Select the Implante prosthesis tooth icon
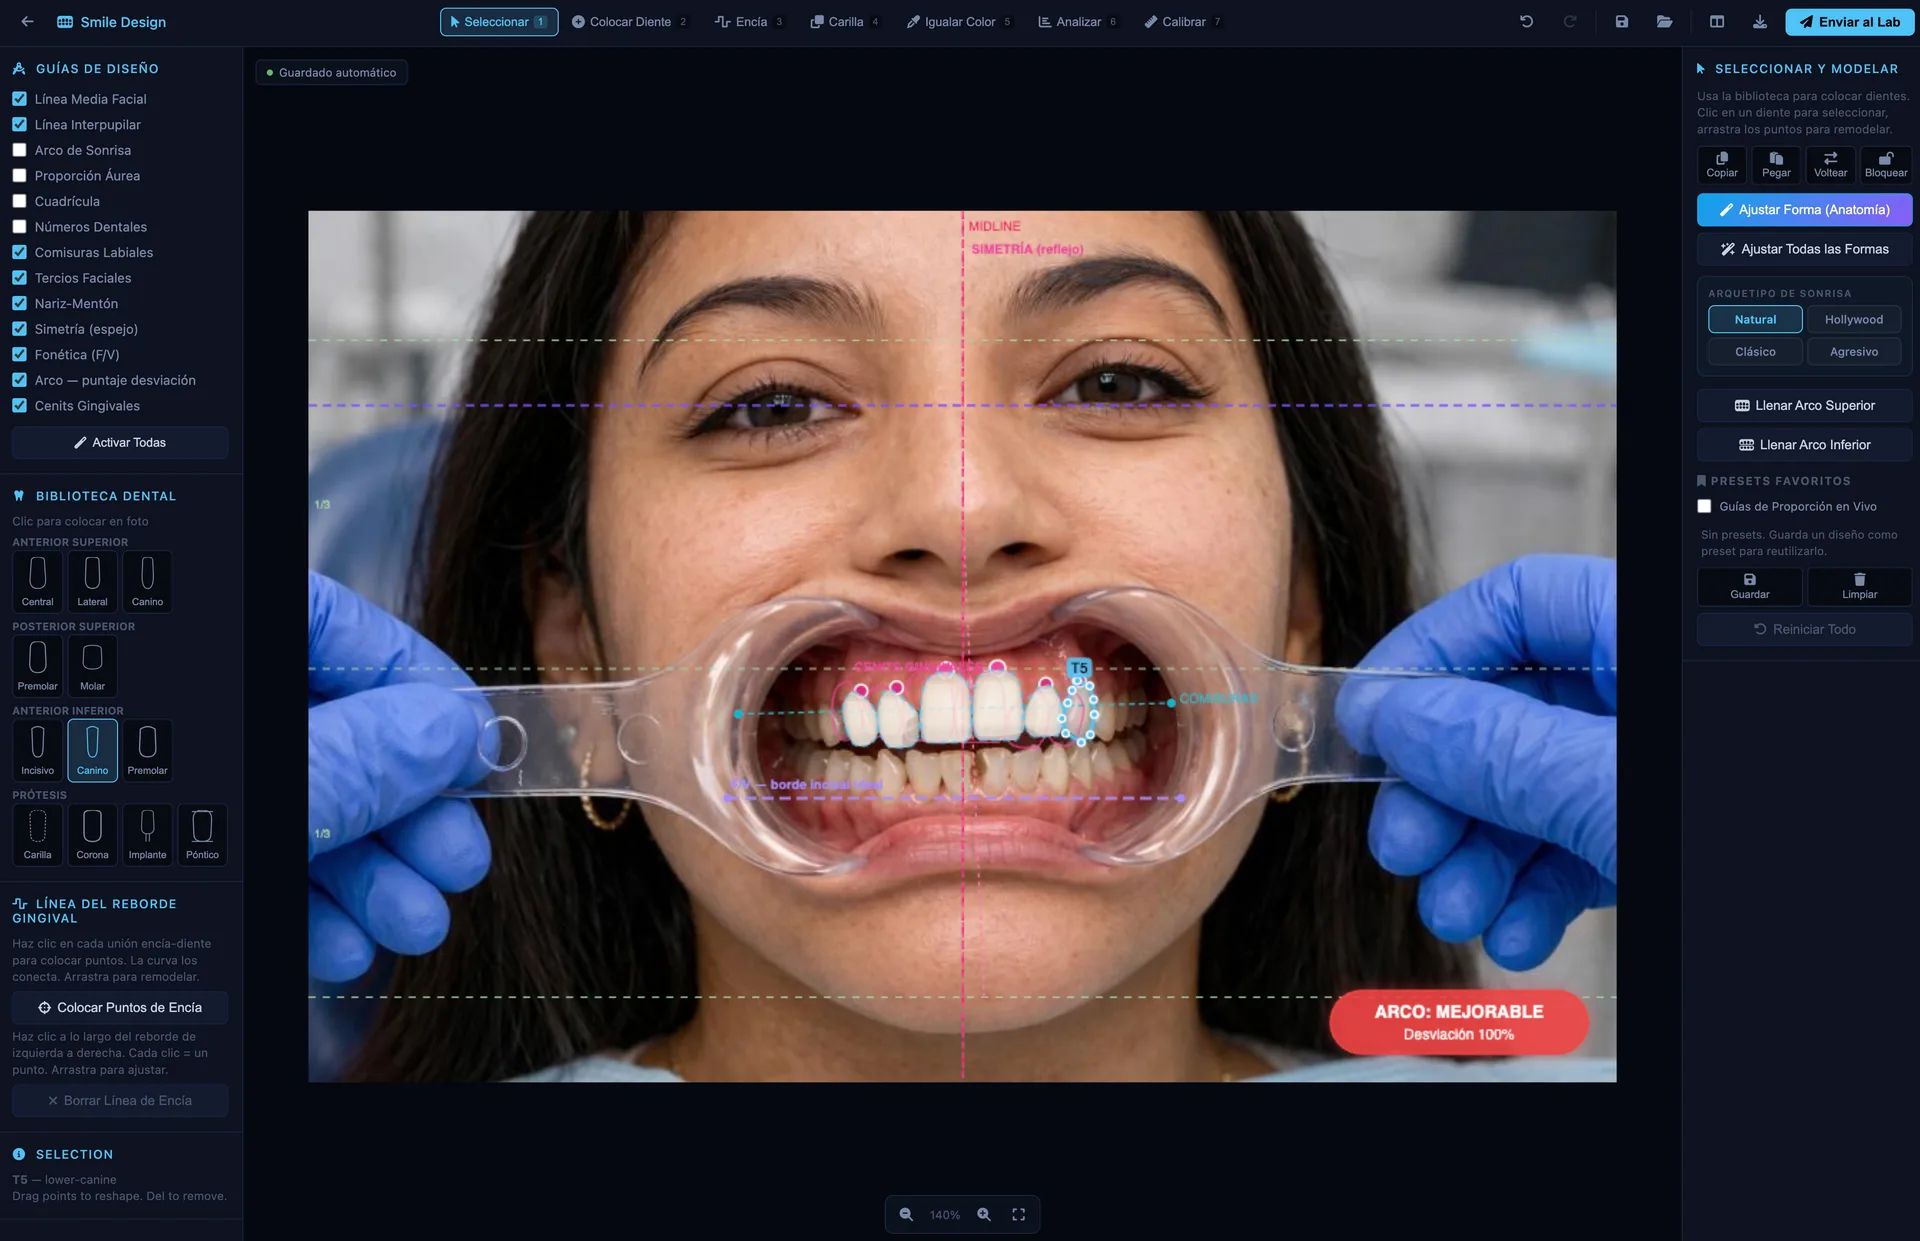 coord(147,833)
